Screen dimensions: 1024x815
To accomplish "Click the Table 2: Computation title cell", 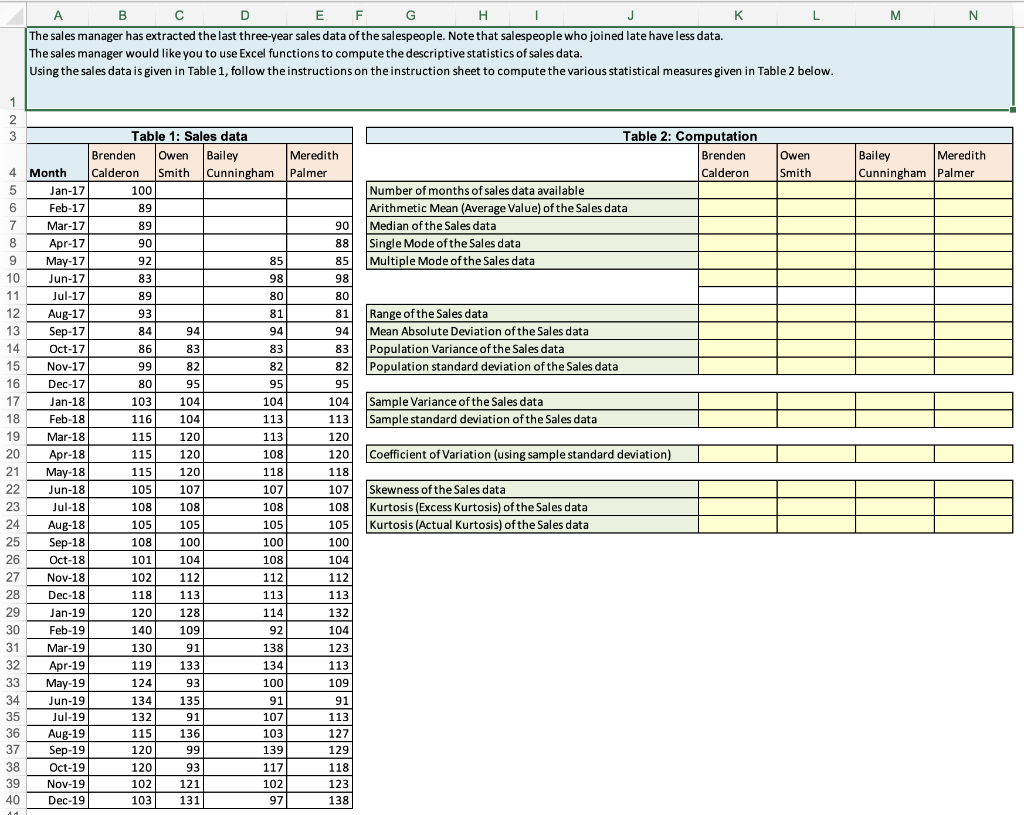I will pyautogui.click(x=690, y=136).
